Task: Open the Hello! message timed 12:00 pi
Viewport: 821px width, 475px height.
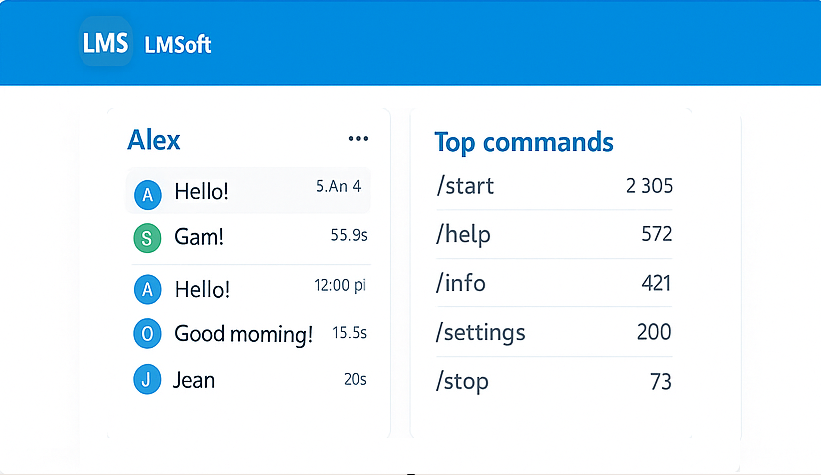Action: [x=250, y=289]
